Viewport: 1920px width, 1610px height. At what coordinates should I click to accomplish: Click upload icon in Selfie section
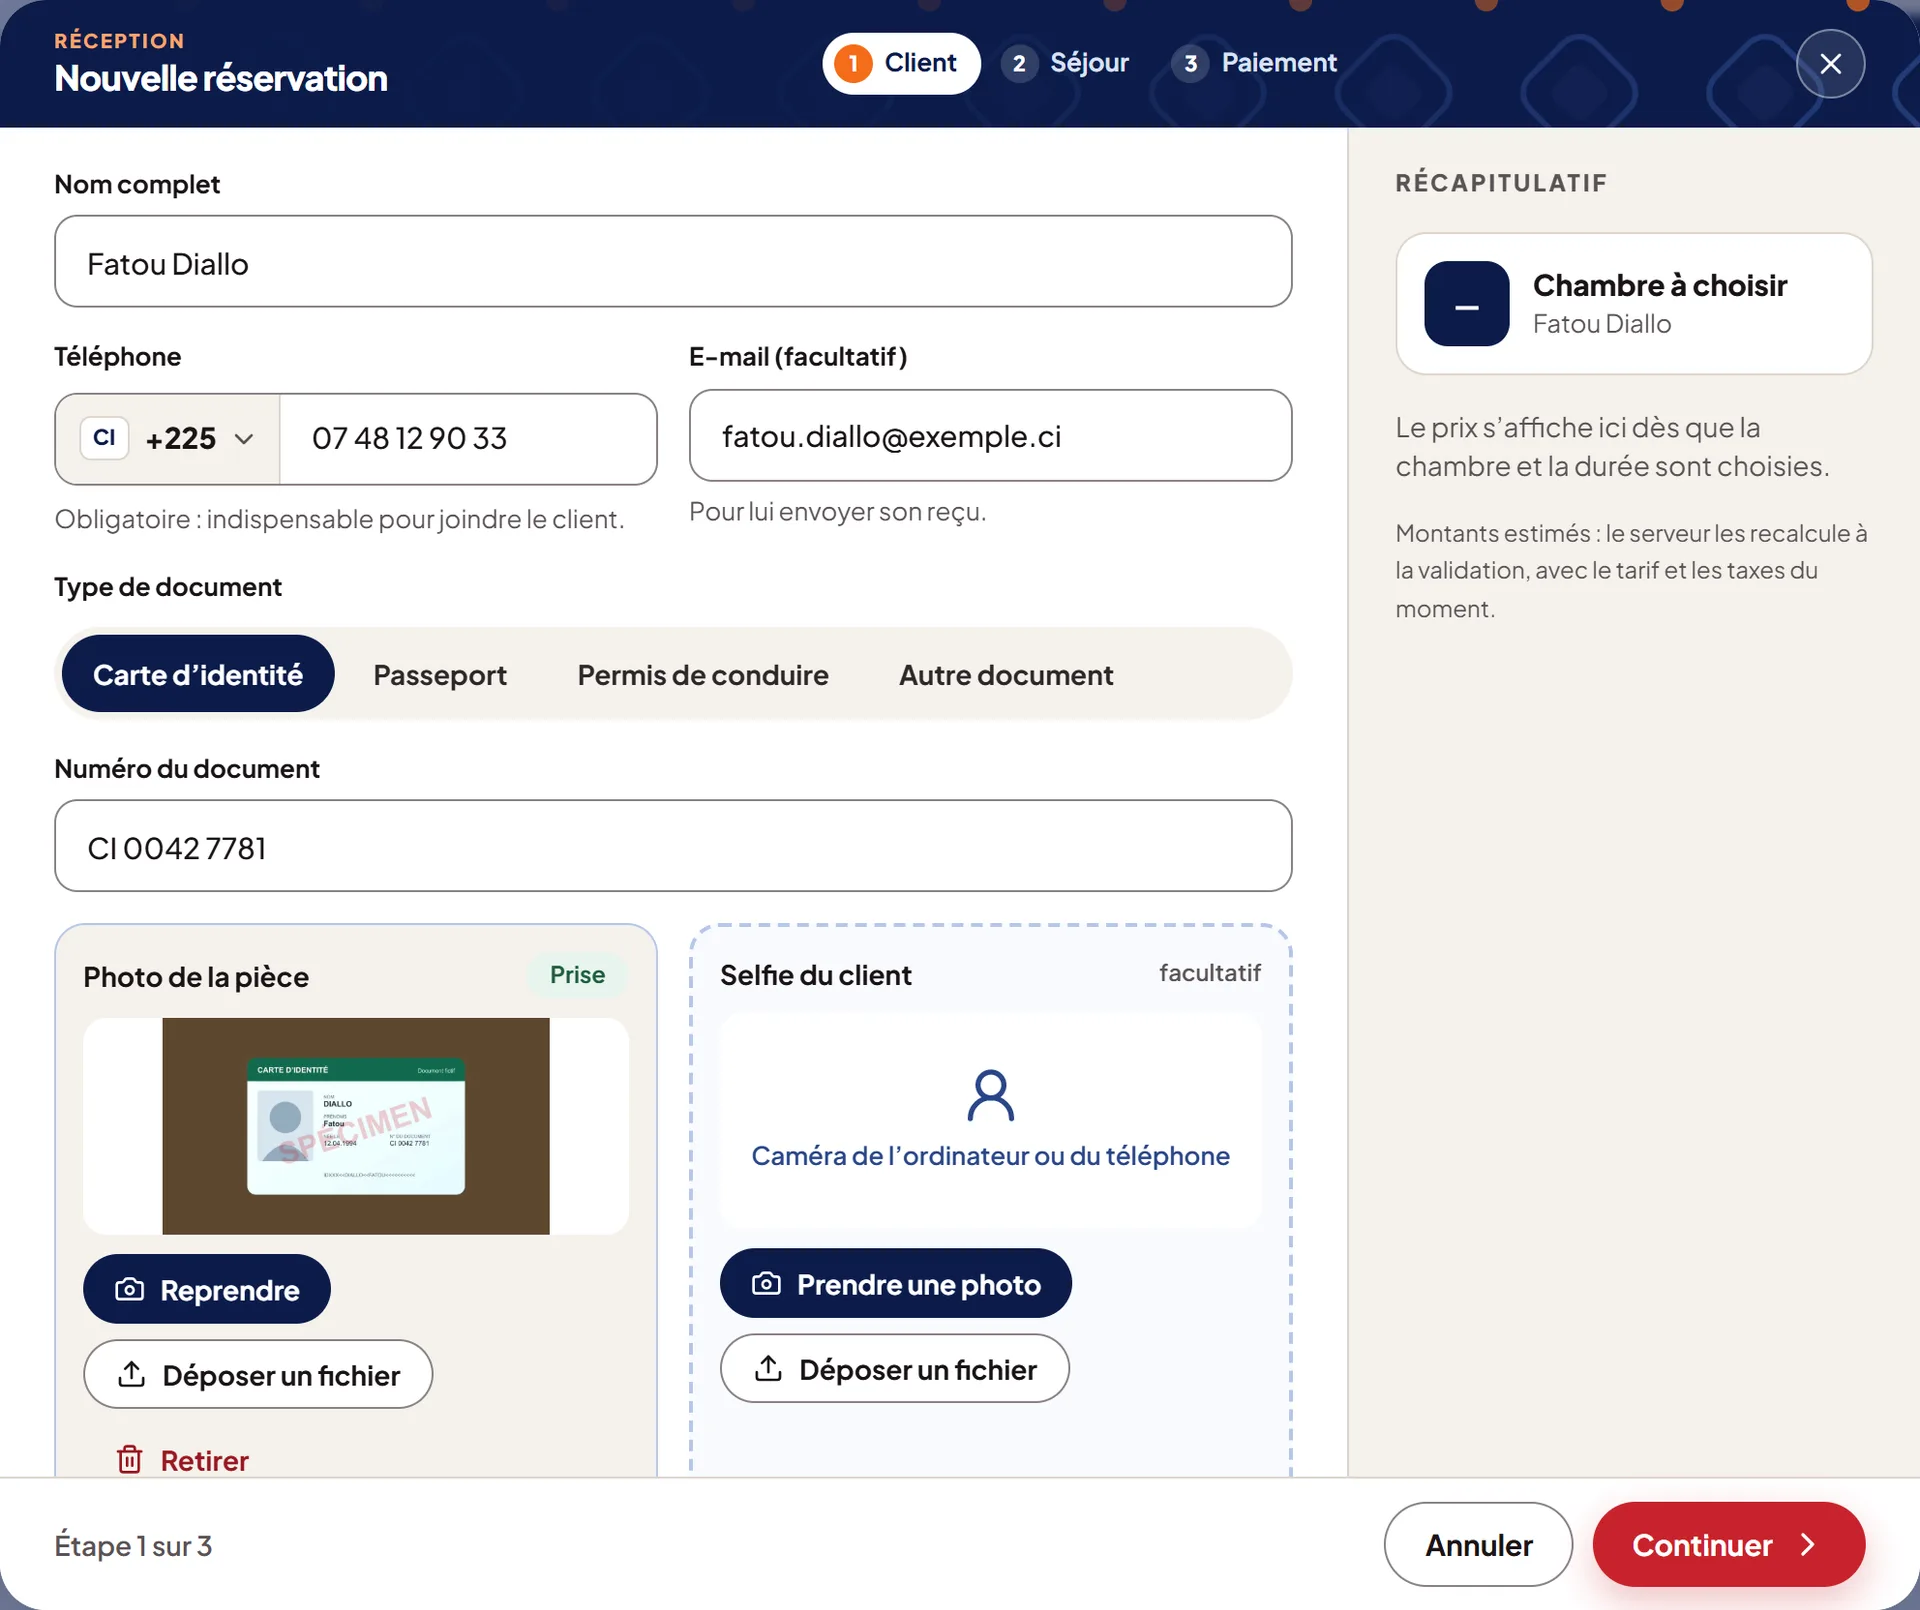tap(769, 1368)
